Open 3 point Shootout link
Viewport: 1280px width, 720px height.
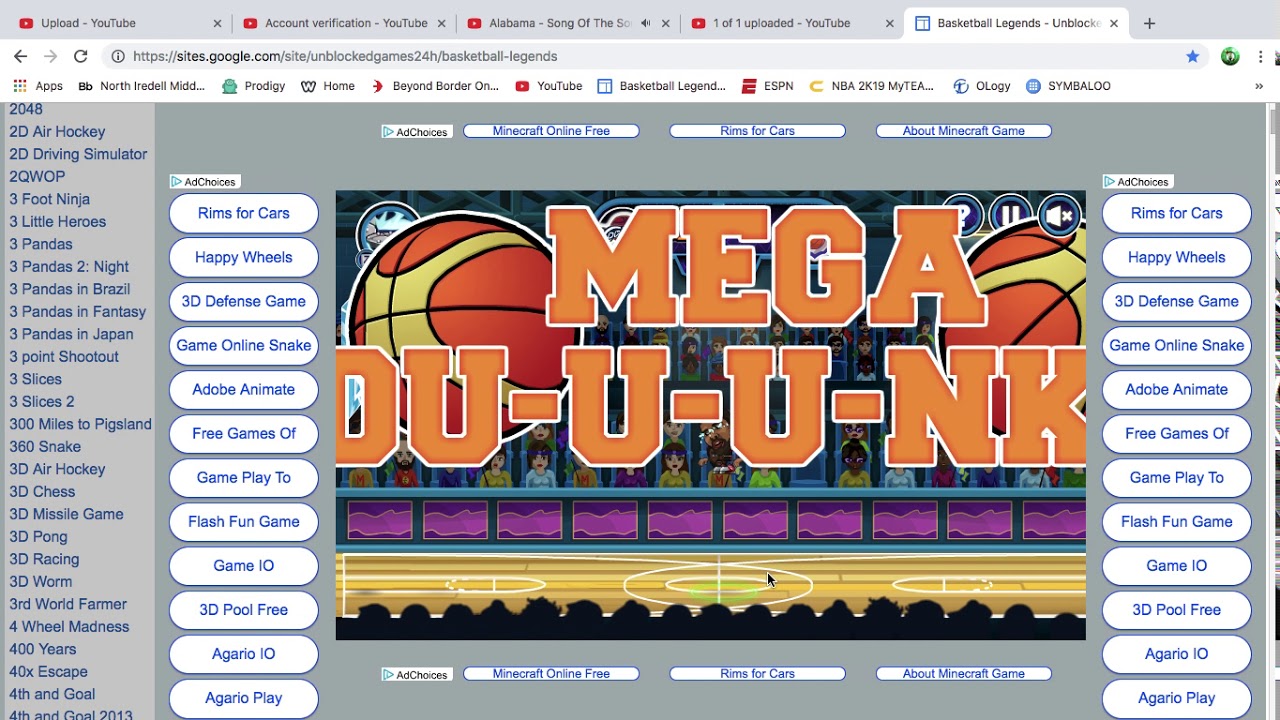[64, 356]
